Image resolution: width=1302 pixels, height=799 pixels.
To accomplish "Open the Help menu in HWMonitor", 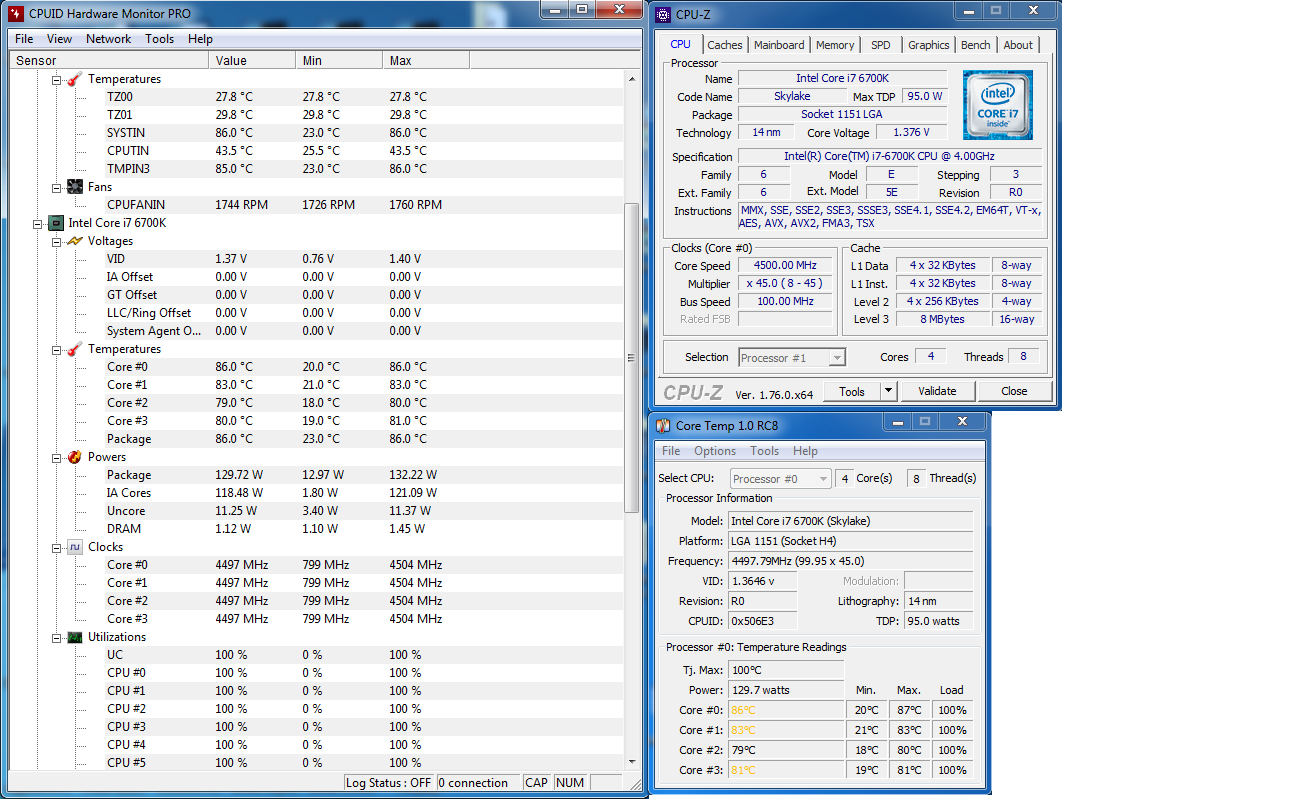I will pyautogui.click(x=200, y=39).
